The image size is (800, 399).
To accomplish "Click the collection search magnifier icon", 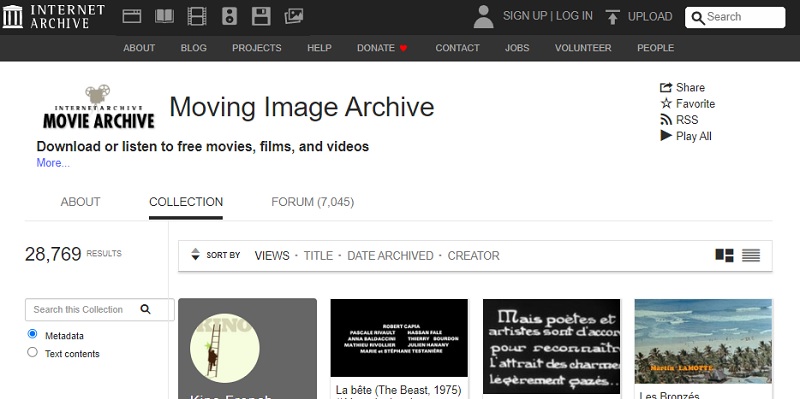I will (x=145, y=309).
